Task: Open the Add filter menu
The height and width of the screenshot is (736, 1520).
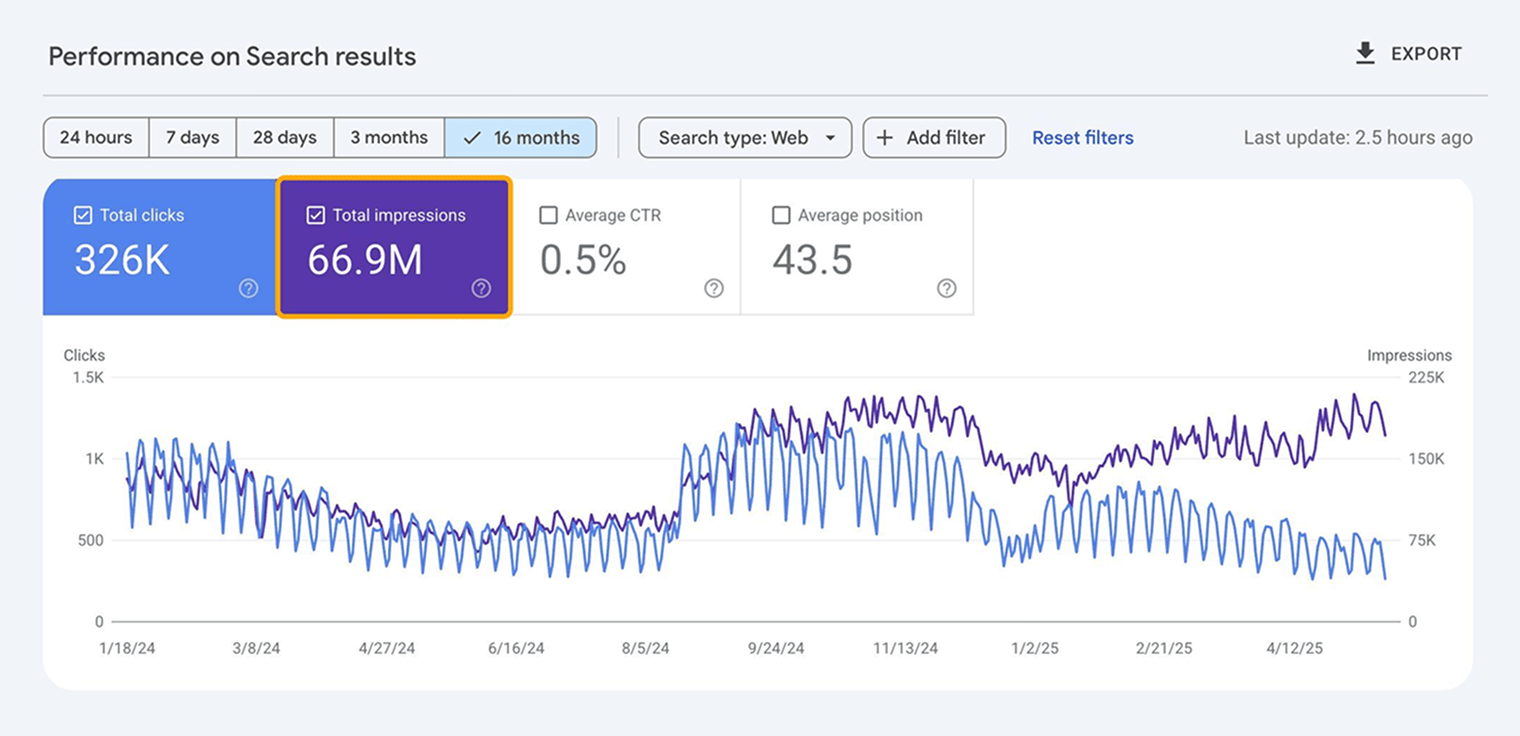Action: 934,137
